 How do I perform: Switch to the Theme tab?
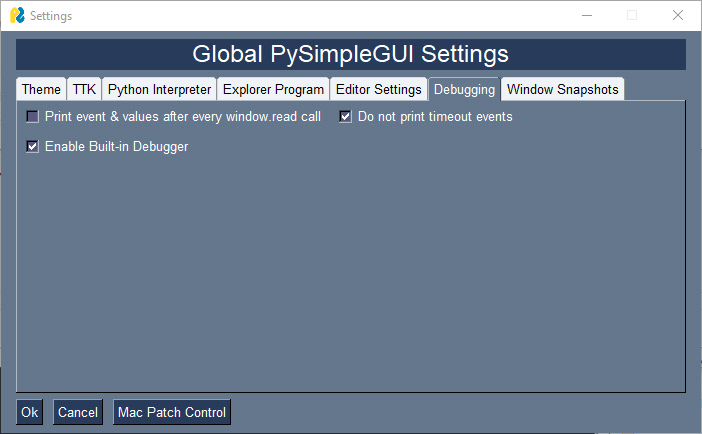point(42,89)
